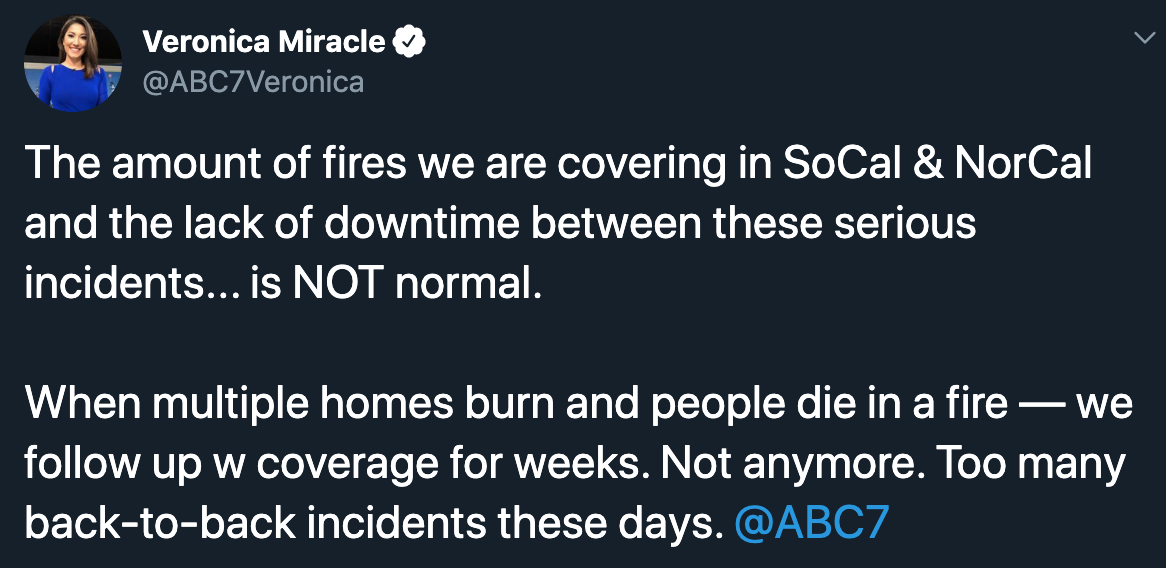Click the second paragraph starting 'When multiple homes'
This screenshot has height=568, width=1166.
tap(579, 463)
